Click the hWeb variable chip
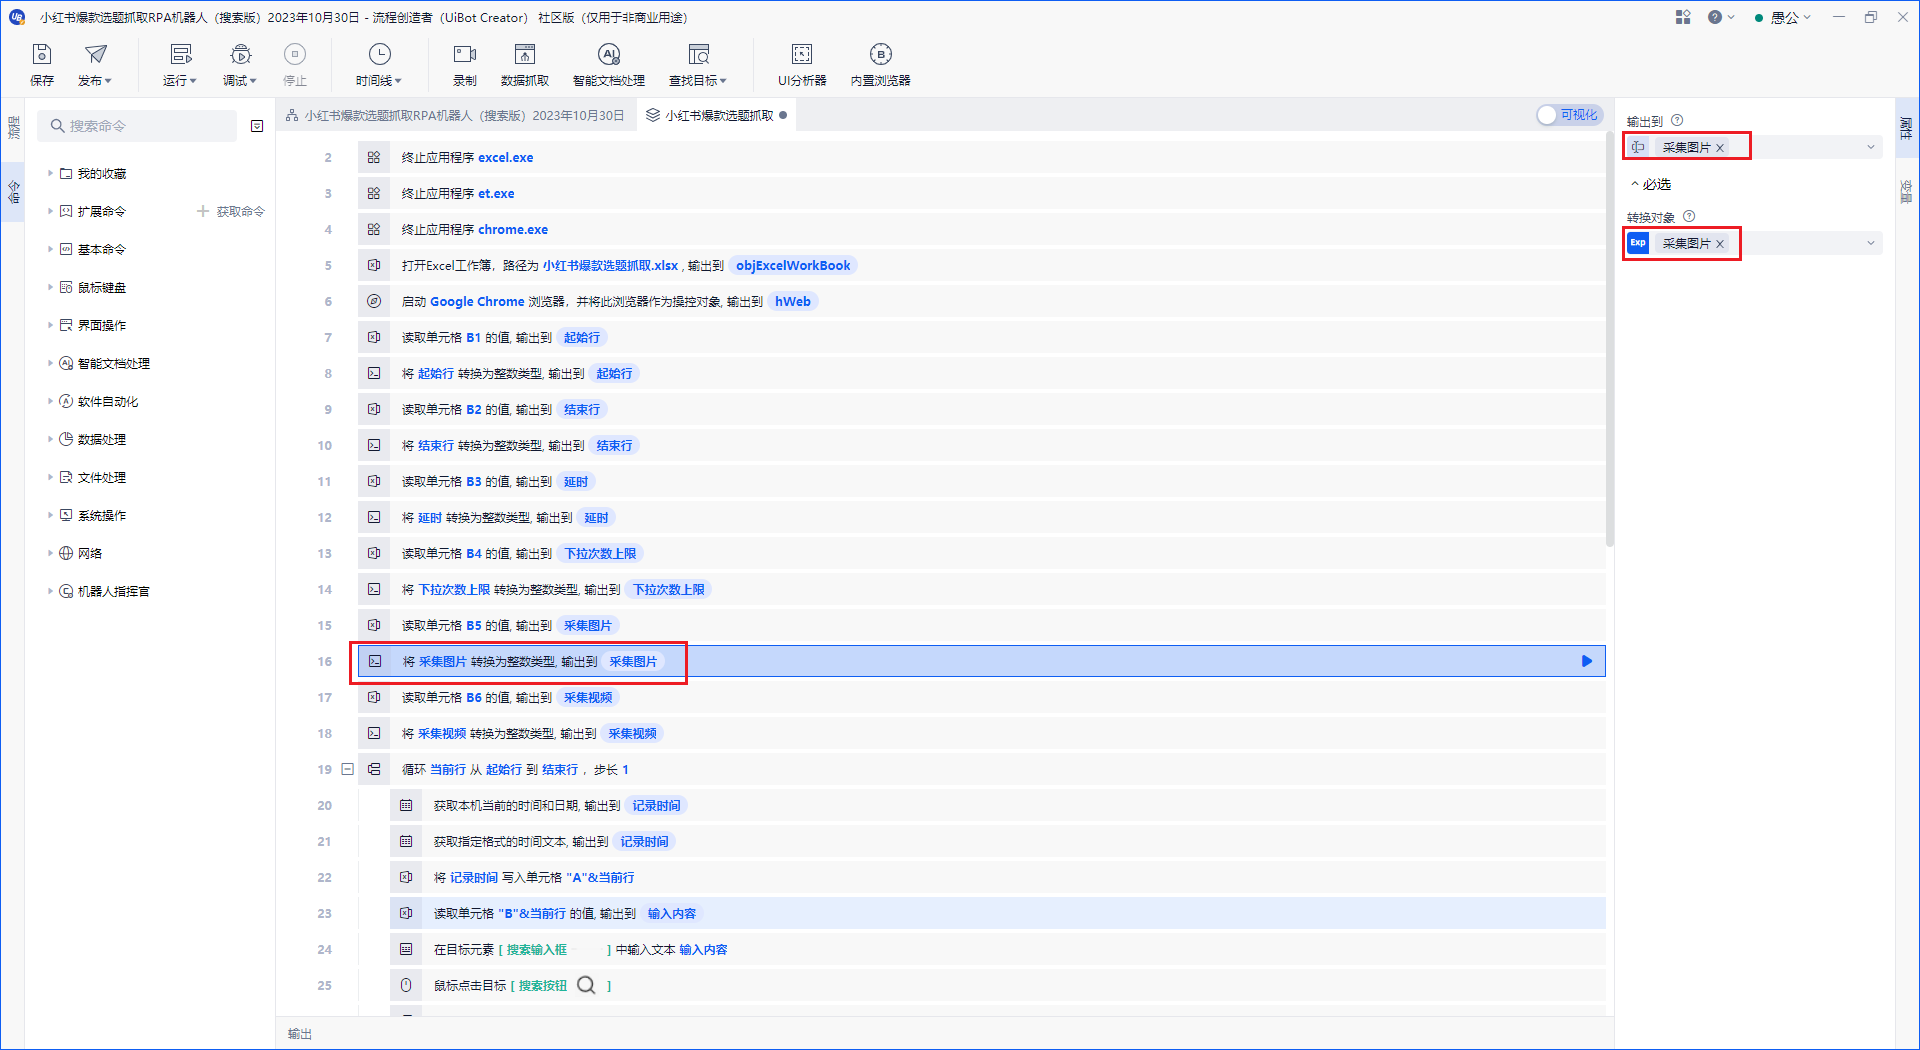 793,301
